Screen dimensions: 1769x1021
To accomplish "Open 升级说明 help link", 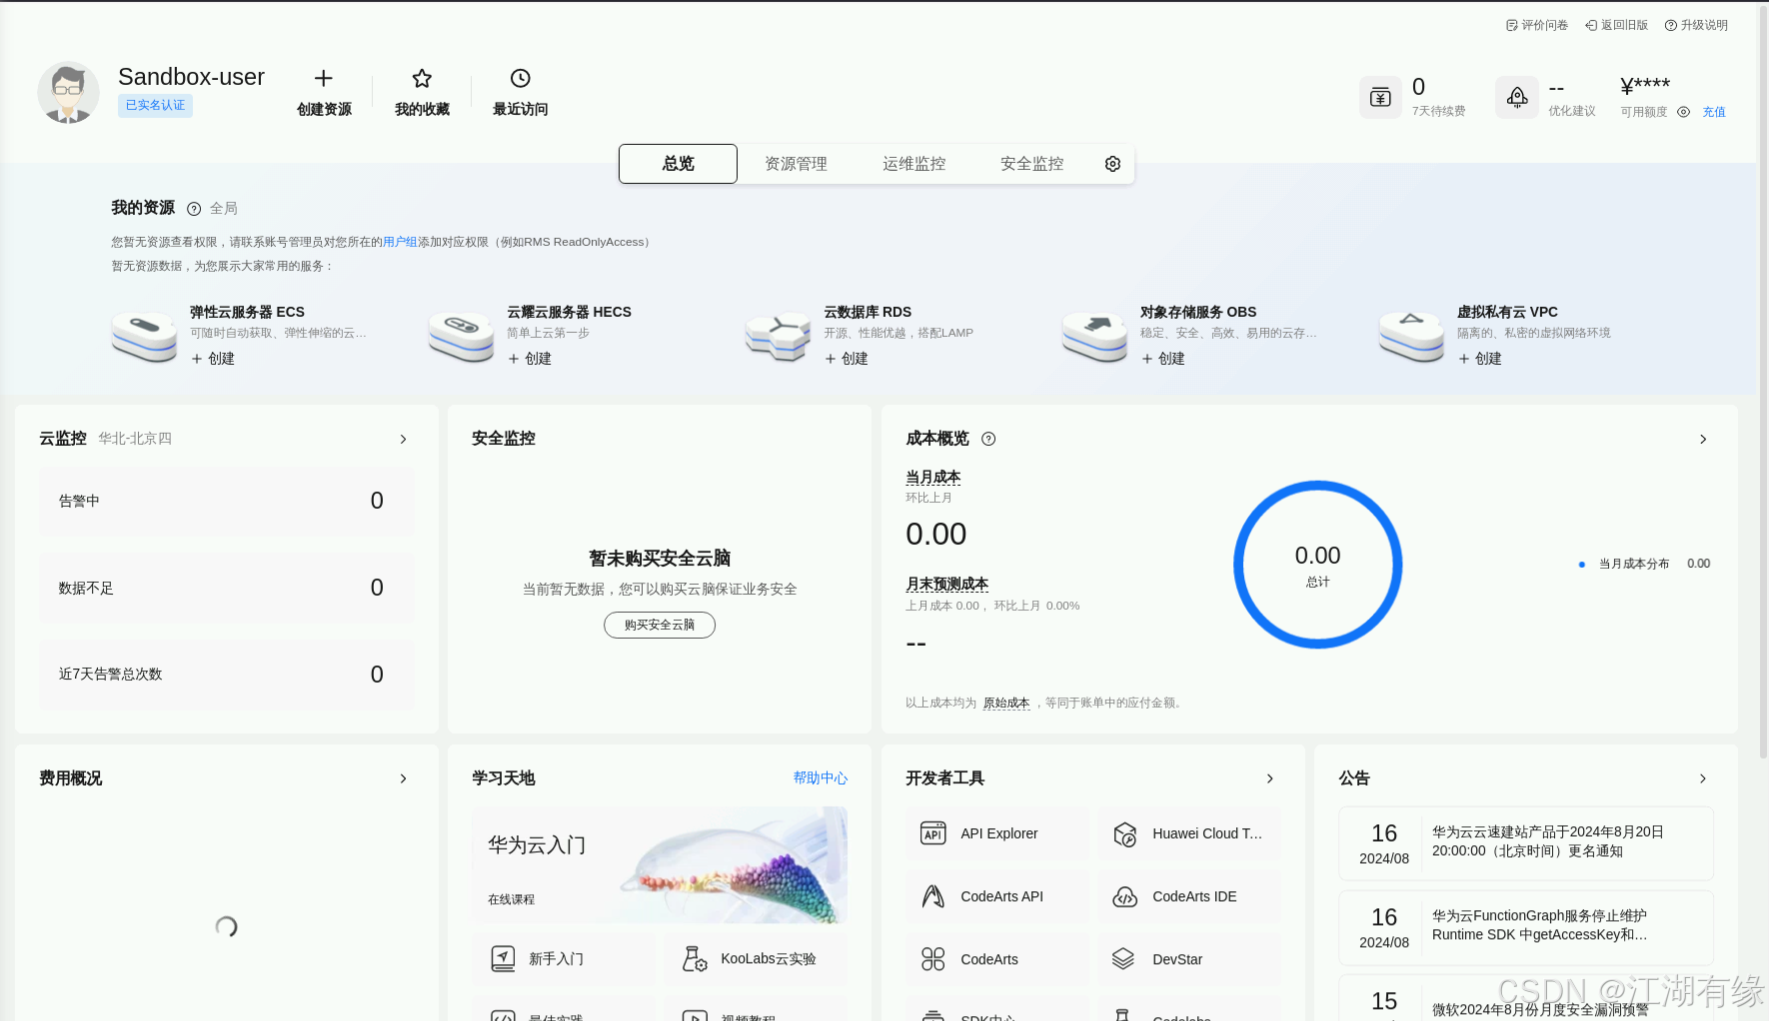I will (1696, 25).
